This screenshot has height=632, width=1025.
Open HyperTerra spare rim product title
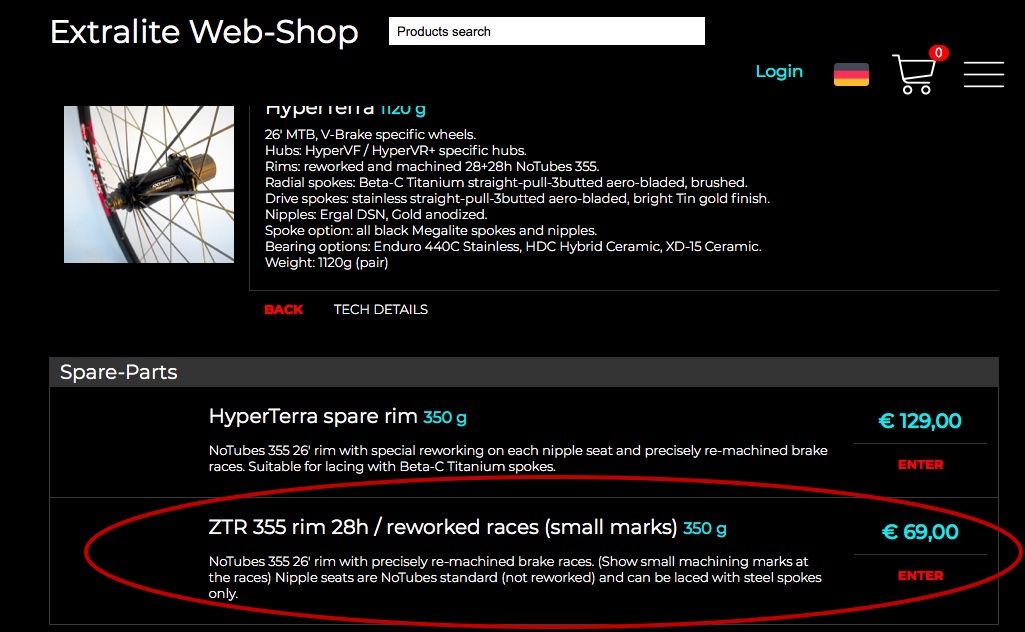coord(313,416)
